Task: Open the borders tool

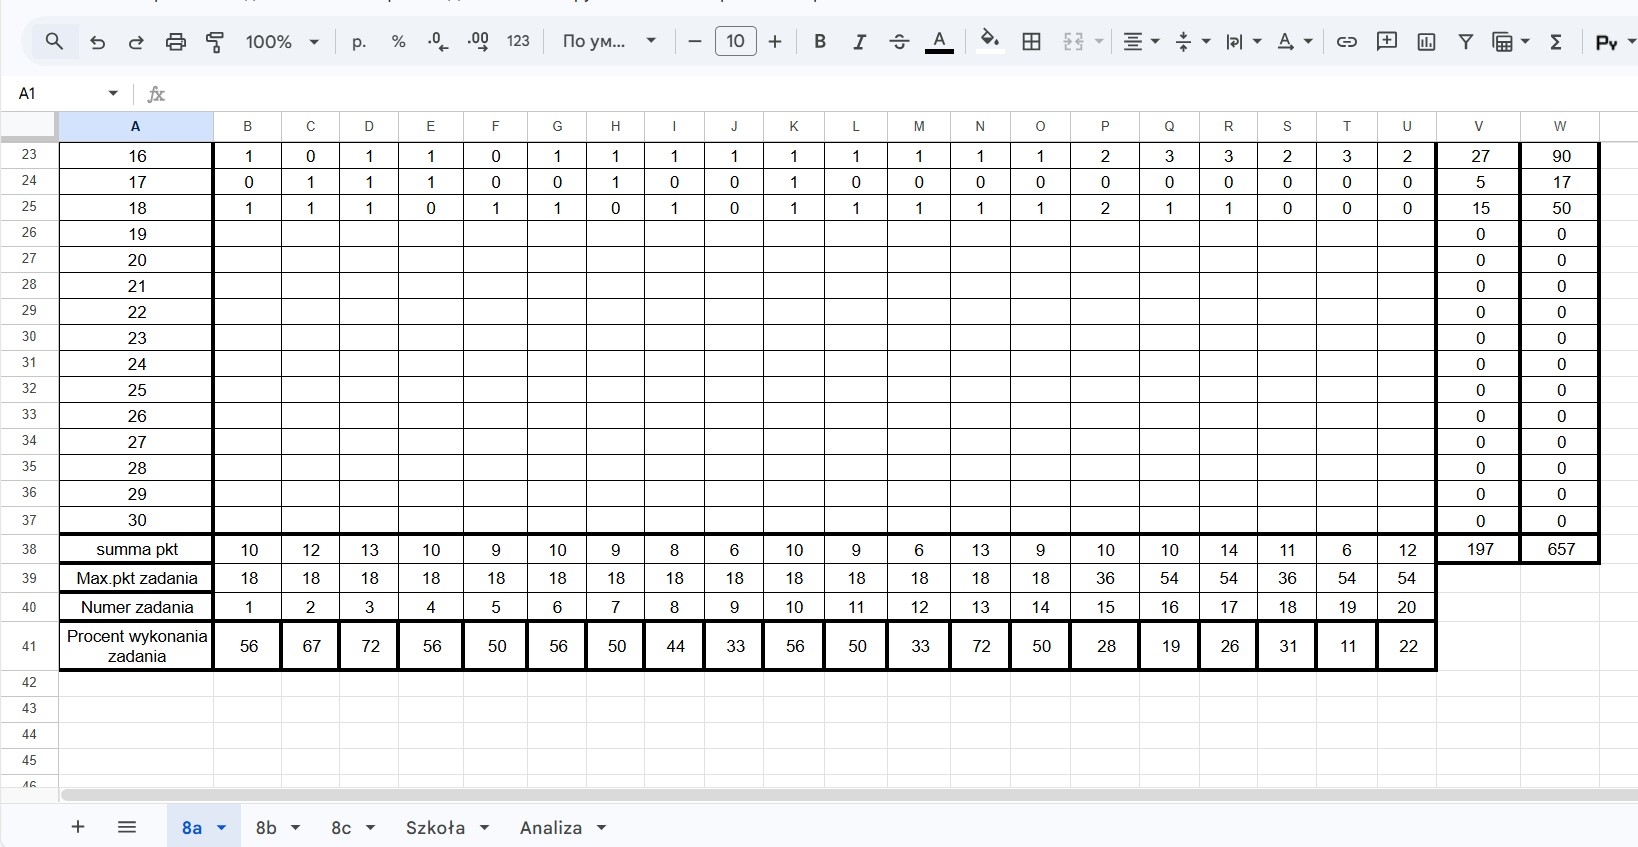Action: tap(1031, 42)
